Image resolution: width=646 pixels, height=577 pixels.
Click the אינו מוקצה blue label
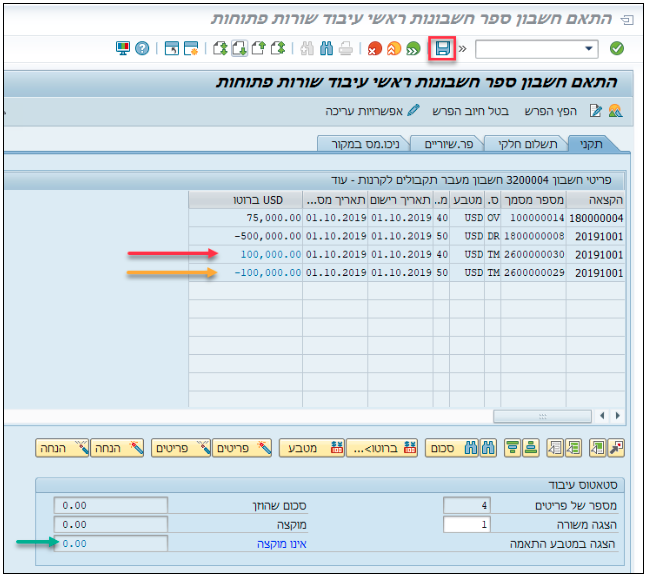click(282, 544)
